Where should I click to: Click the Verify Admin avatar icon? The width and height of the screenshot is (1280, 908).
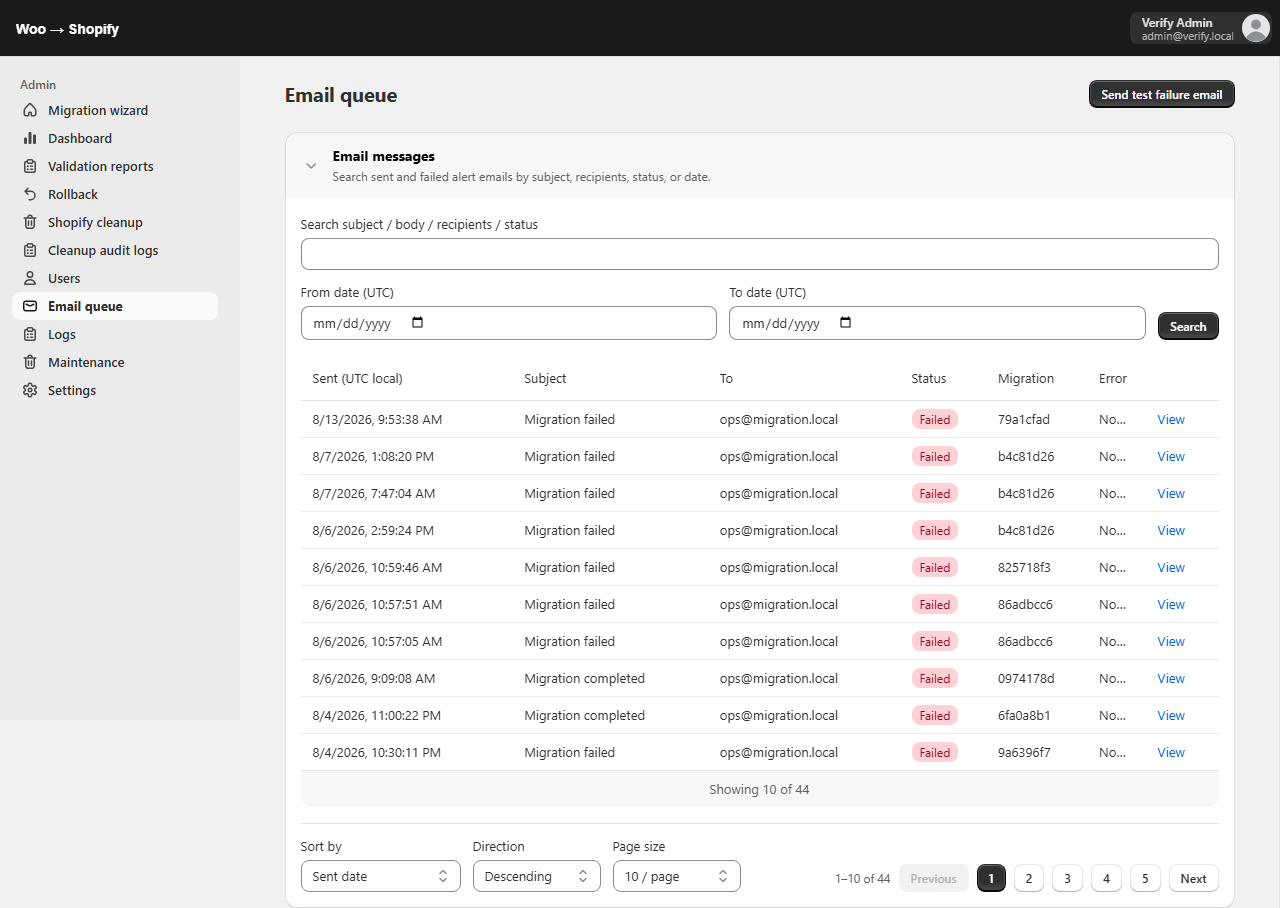1255,28
